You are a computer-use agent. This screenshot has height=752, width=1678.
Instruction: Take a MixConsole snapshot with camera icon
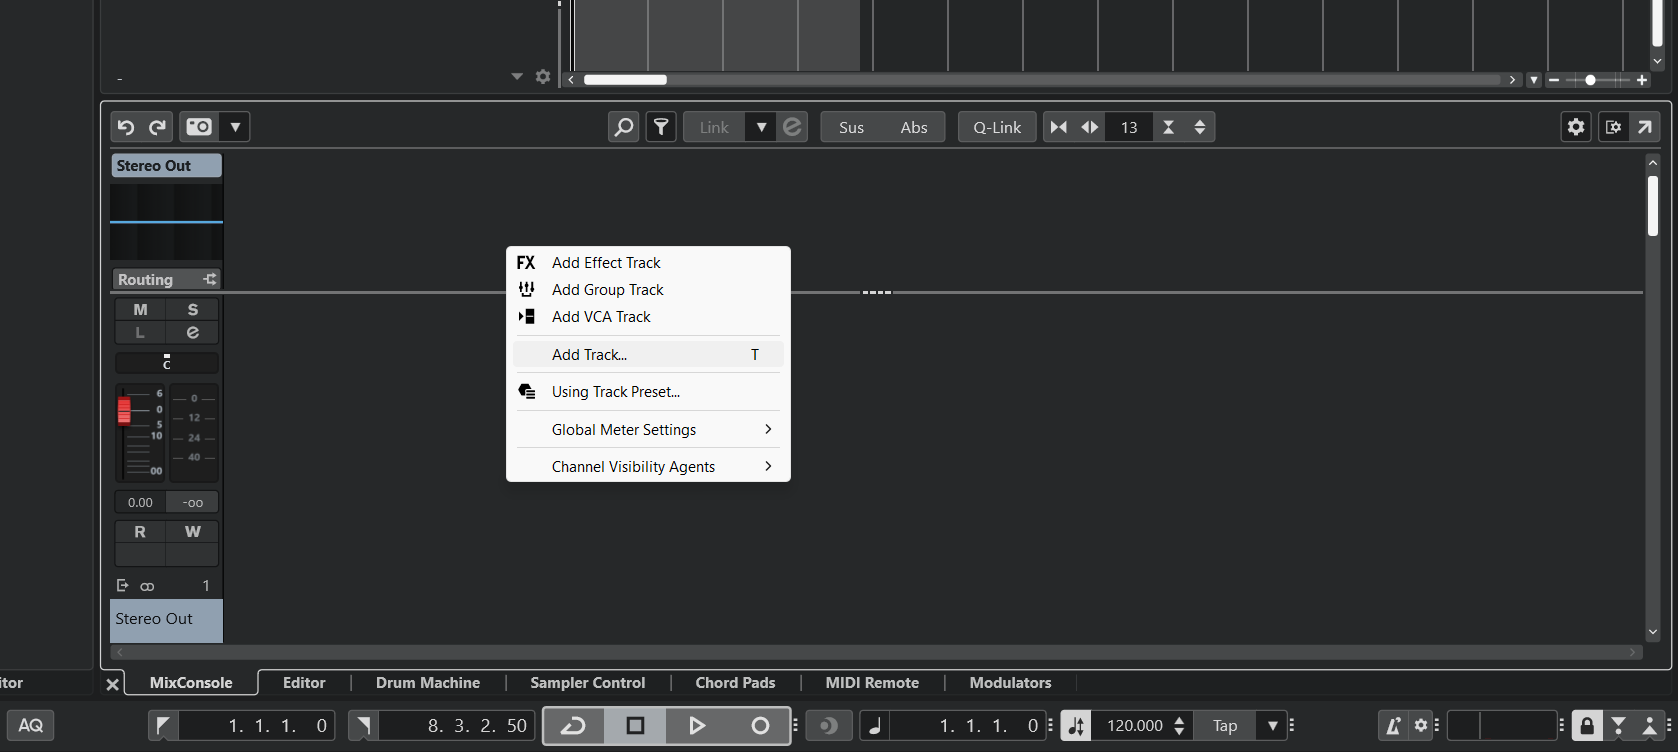tap(199, 127)
